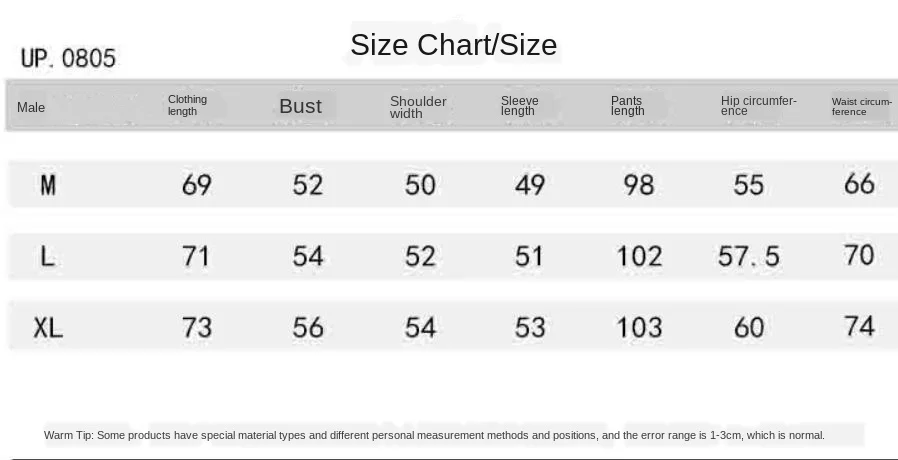The image size is (898, 460).
Task: Select the M size row label
Action: tap(49, 185)
